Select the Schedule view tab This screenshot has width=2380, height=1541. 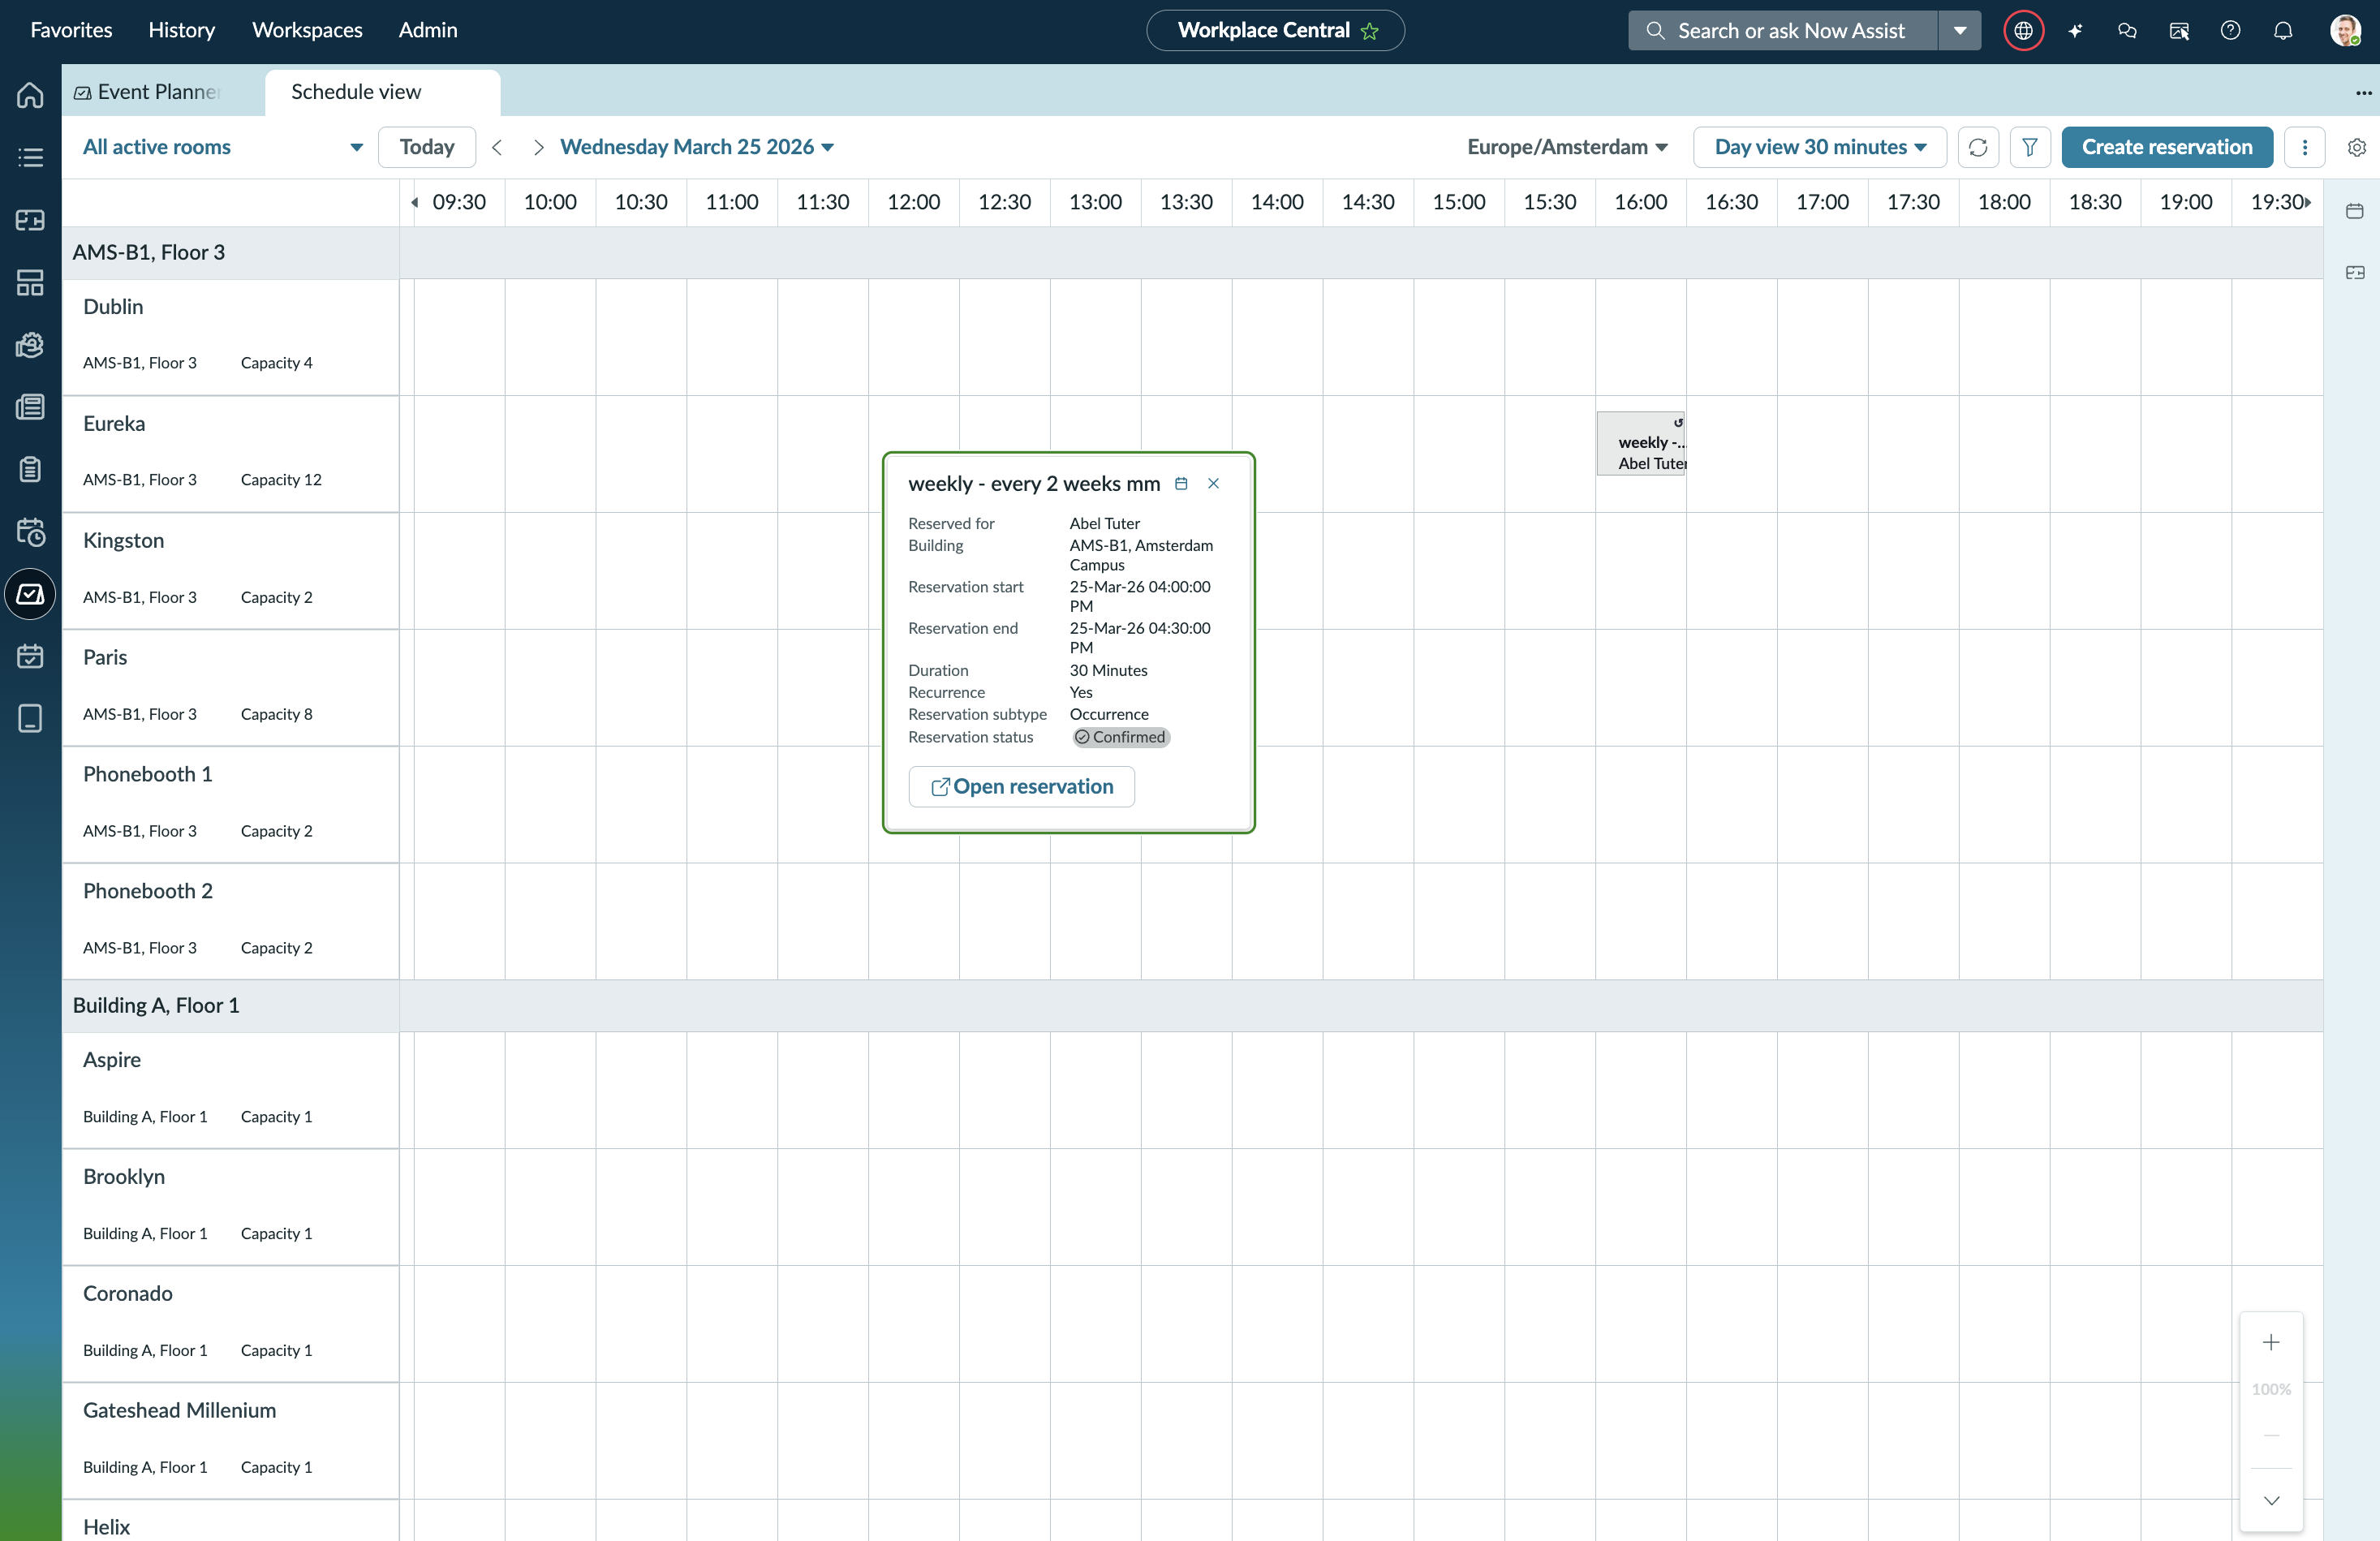click(x=382, y=92)
